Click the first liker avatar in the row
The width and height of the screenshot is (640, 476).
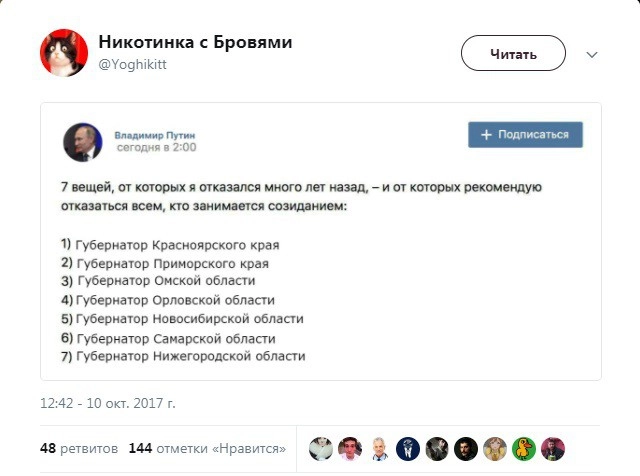320,448
